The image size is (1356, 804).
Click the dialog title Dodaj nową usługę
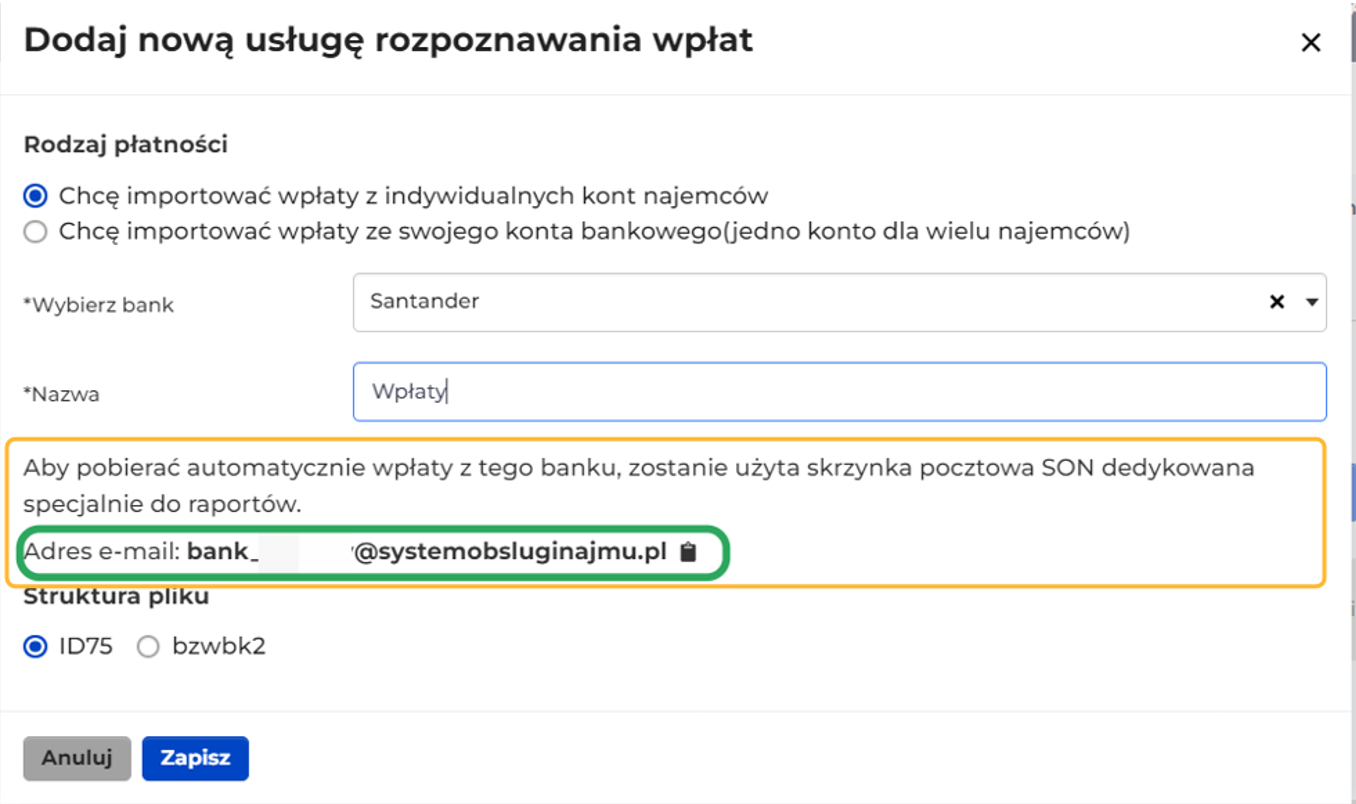[x=388, y=41]
